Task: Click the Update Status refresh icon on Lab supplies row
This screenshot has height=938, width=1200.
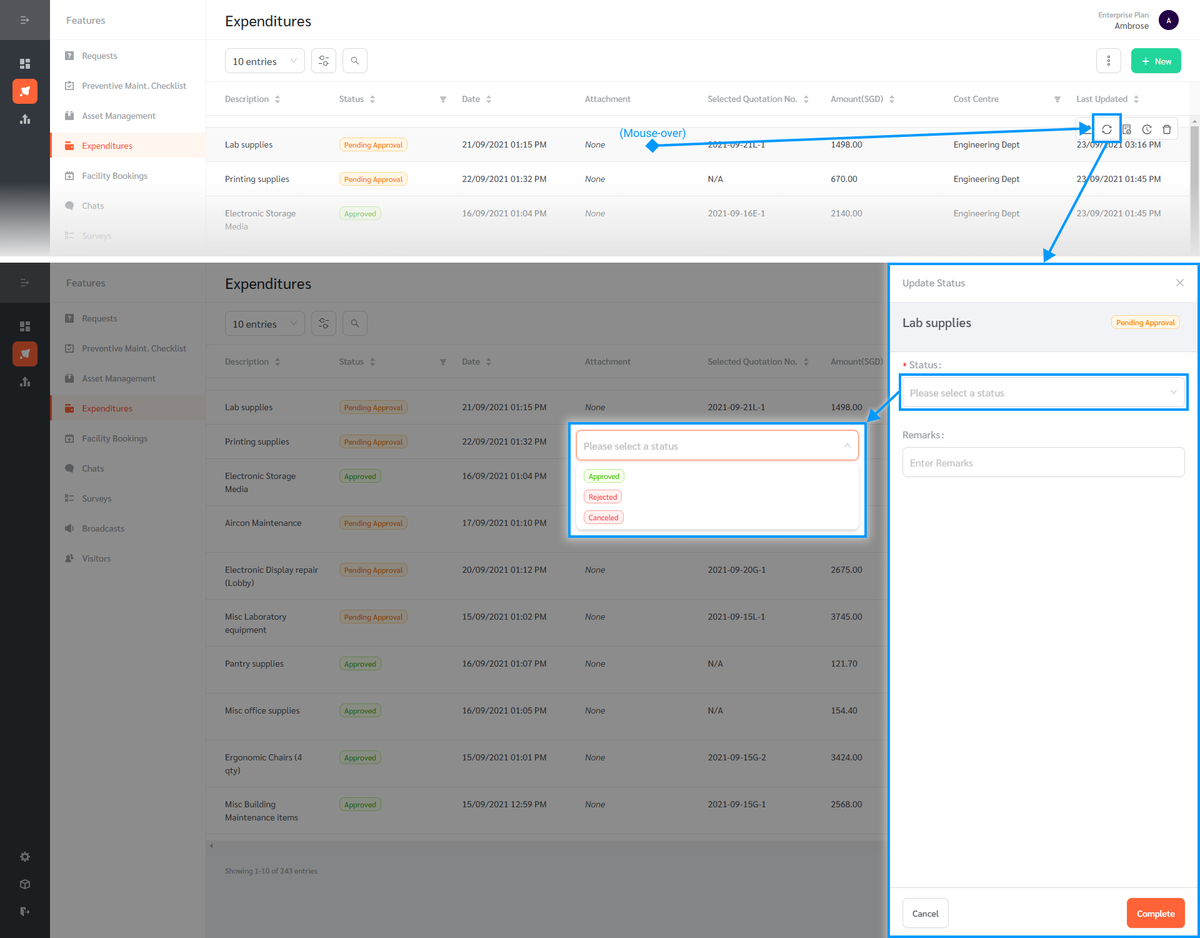Action: 1107,129
